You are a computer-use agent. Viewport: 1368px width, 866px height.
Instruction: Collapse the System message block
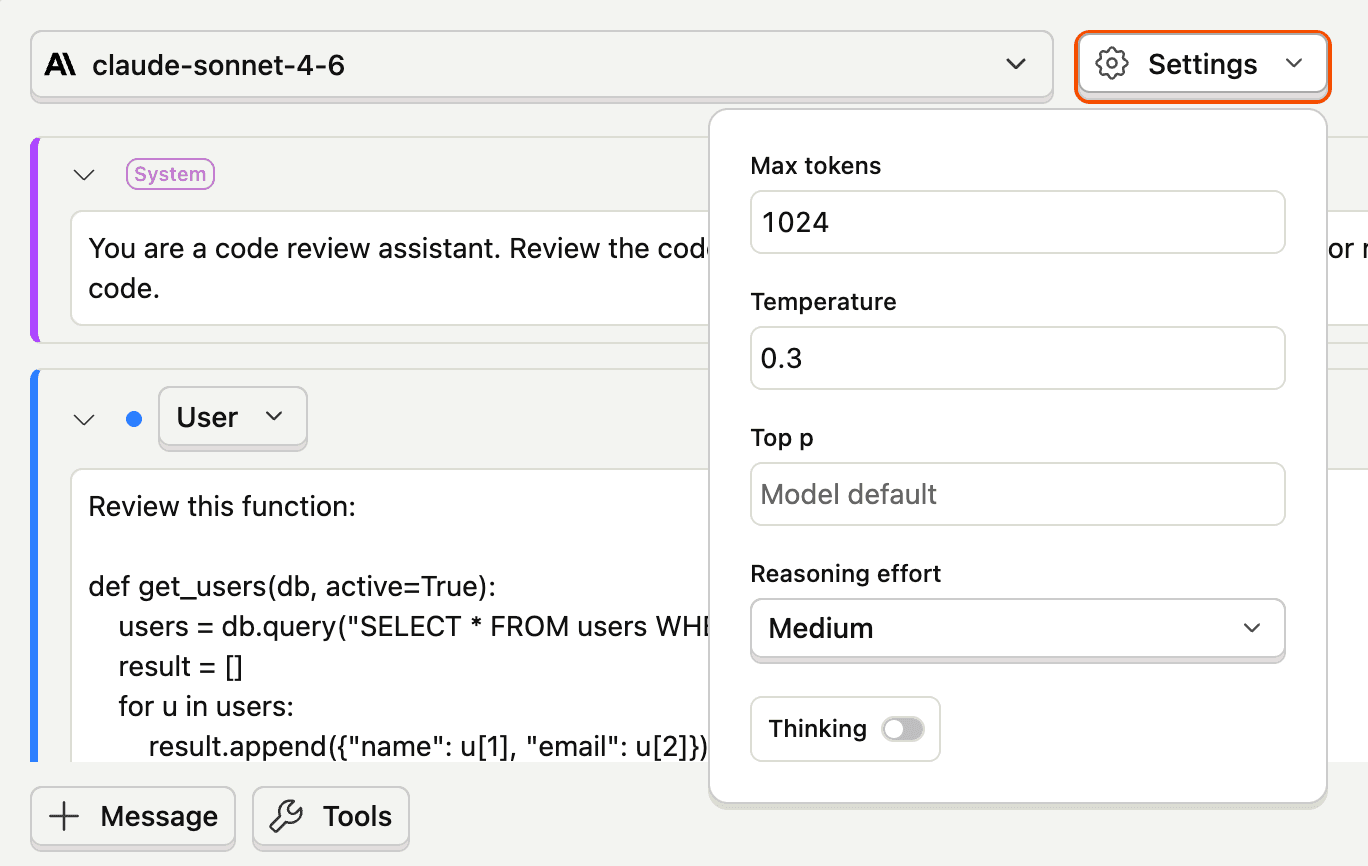(x=85, y=175)
